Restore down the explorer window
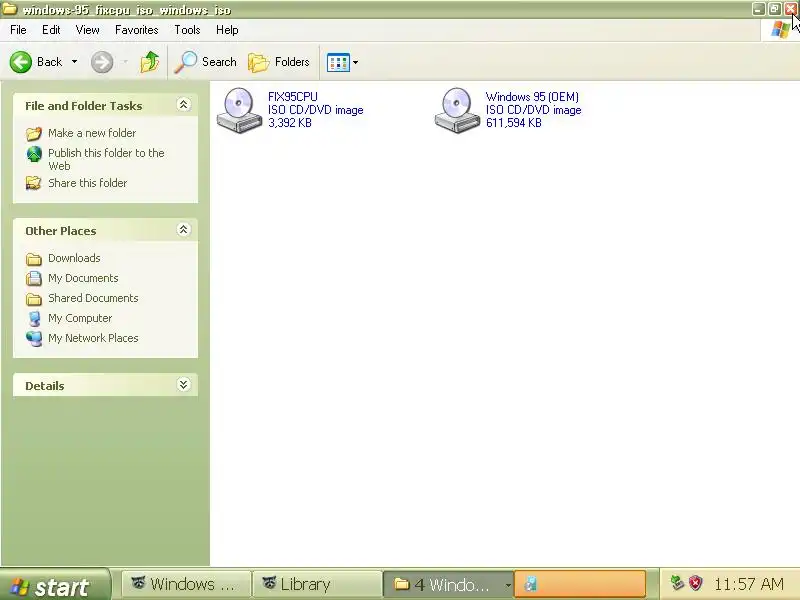The image size is (800, 600). click(774, 9)
